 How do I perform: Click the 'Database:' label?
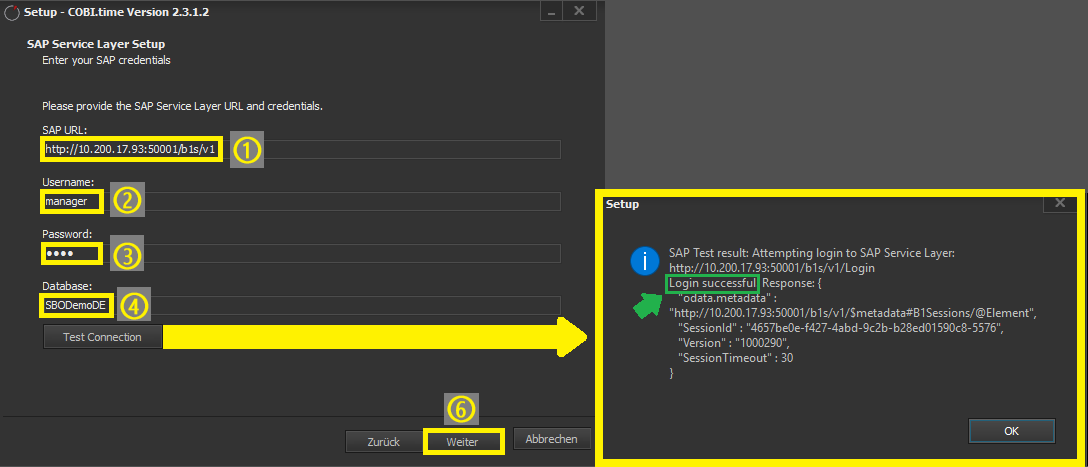(x=67, y=286)
